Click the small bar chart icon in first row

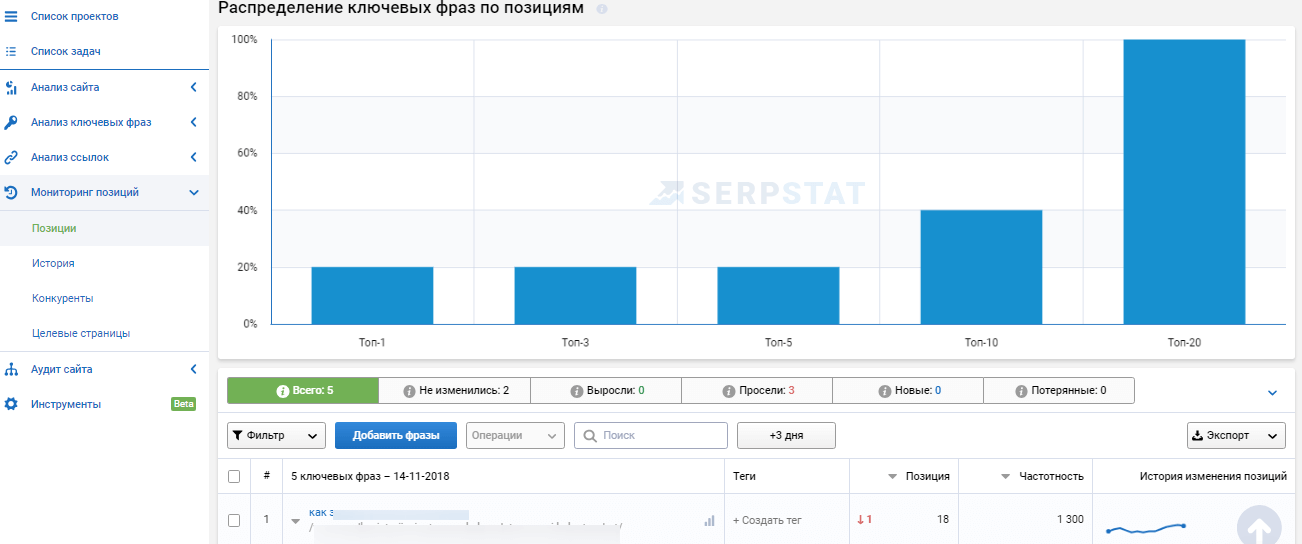tap(710, 520)
